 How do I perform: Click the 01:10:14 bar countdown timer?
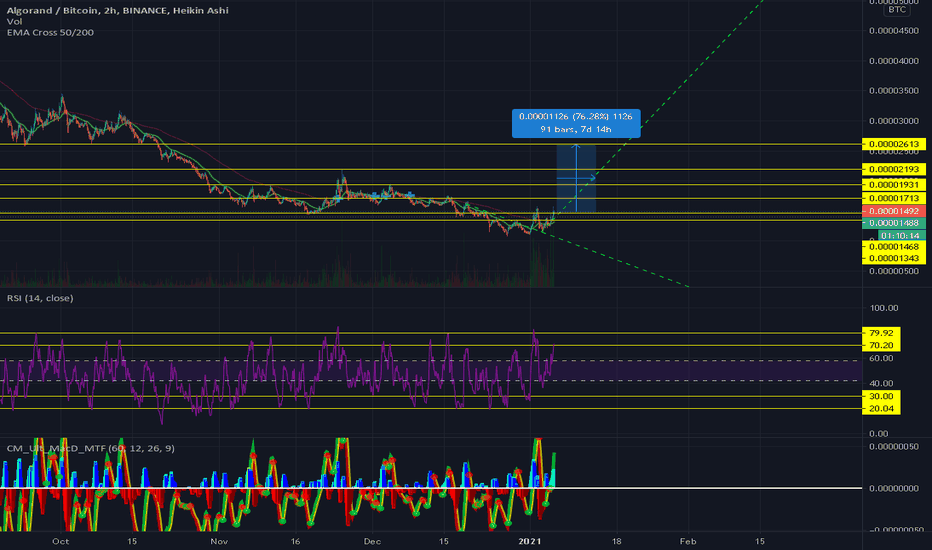click(900, 235)
